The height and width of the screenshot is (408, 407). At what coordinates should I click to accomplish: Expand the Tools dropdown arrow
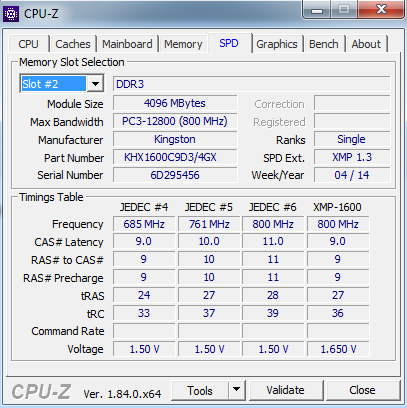coord(237,390)
